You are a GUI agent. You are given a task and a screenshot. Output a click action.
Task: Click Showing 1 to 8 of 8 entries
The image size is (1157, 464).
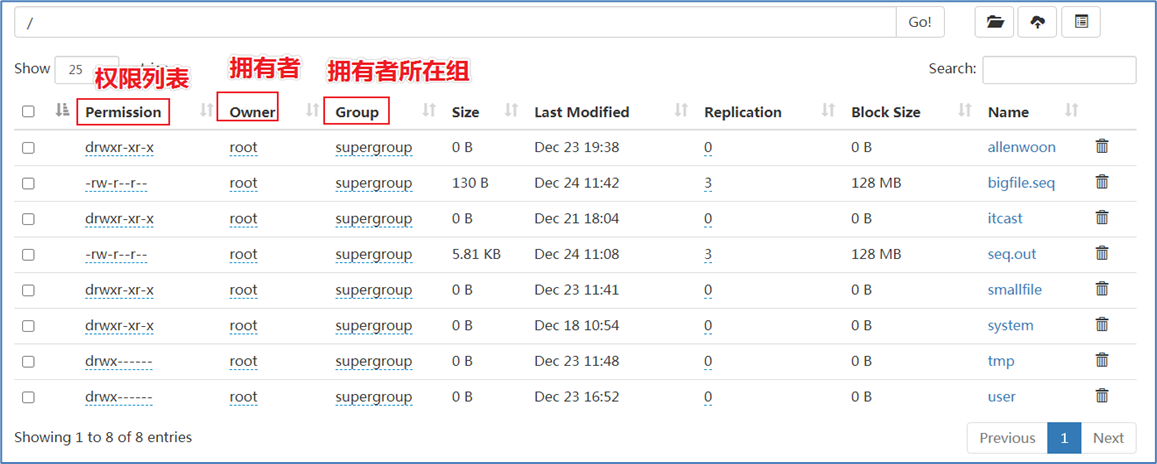(x=103, y=437)
